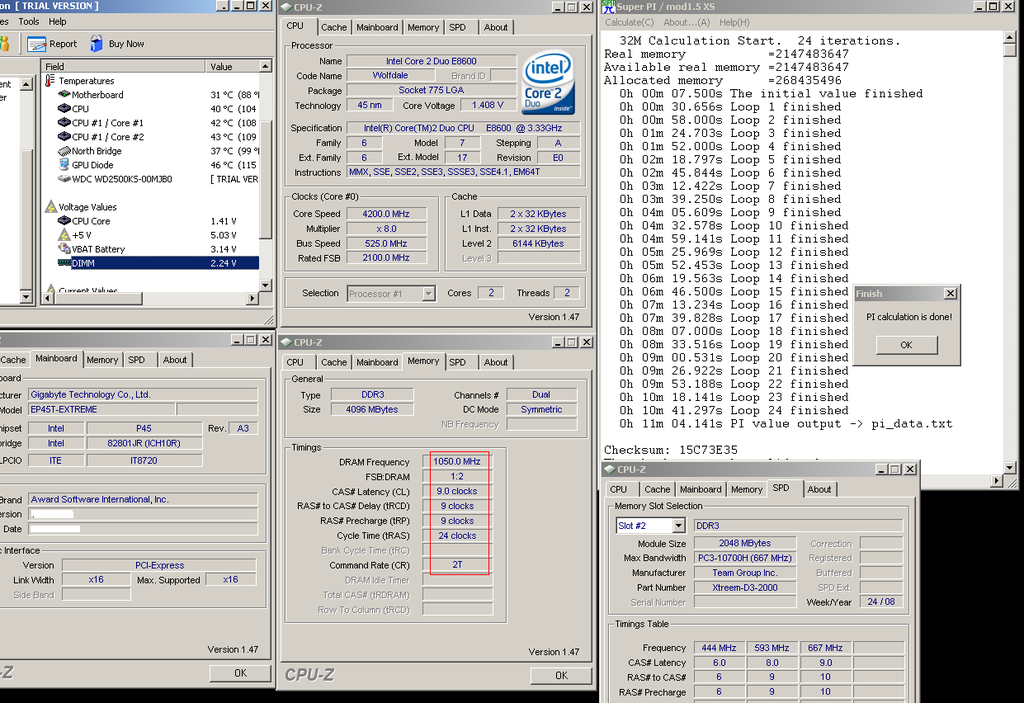This screenshot has width=1024, height=703.
Task: Click the WDC WD2500KS hard drive icon
Action: coord(64,179)
